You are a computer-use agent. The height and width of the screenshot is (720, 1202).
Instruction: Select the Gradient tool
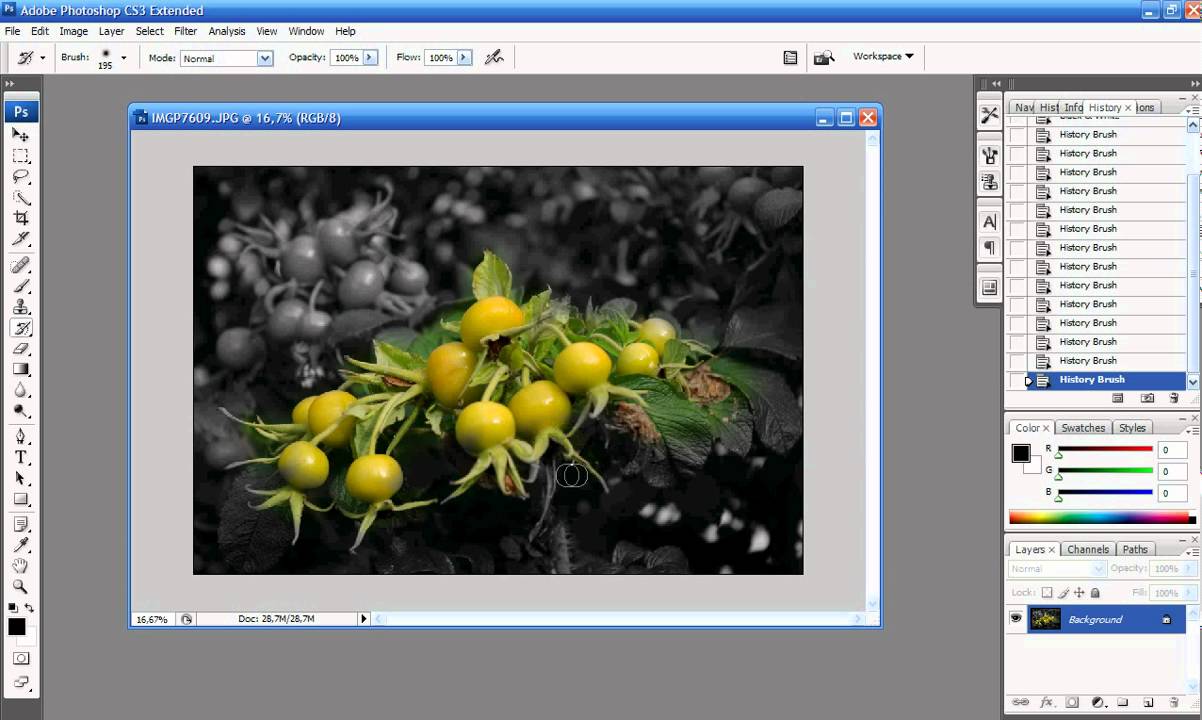20,370
